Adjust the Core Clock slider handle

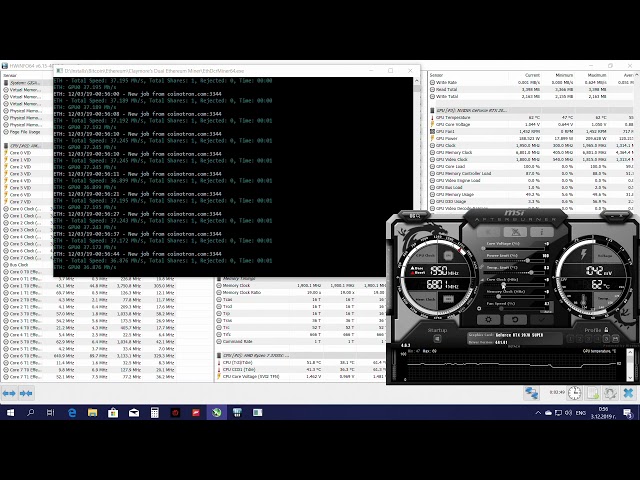click(x=503, y=284)
